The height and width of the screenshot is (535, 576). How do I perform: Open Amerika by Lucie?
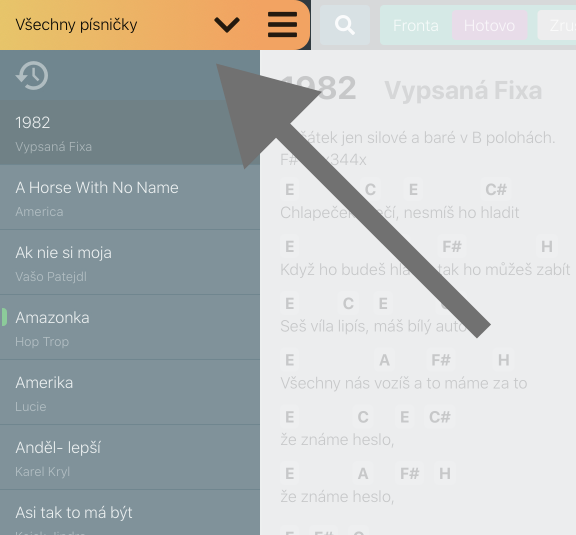click(x=130, y=393)
